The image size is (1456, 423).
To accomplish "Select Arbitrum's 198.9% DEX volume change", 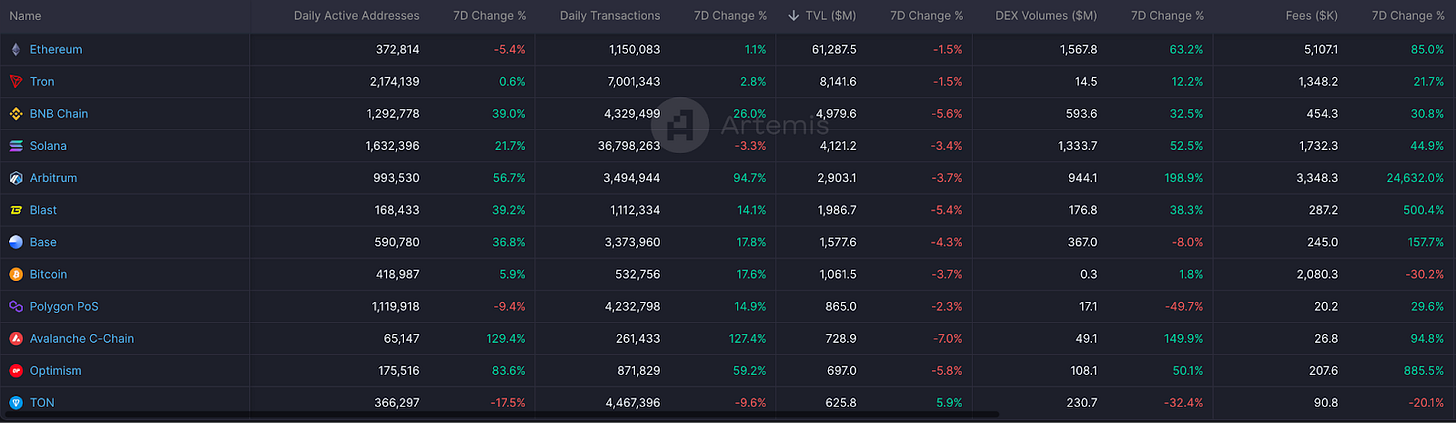I will (1183, 178).
